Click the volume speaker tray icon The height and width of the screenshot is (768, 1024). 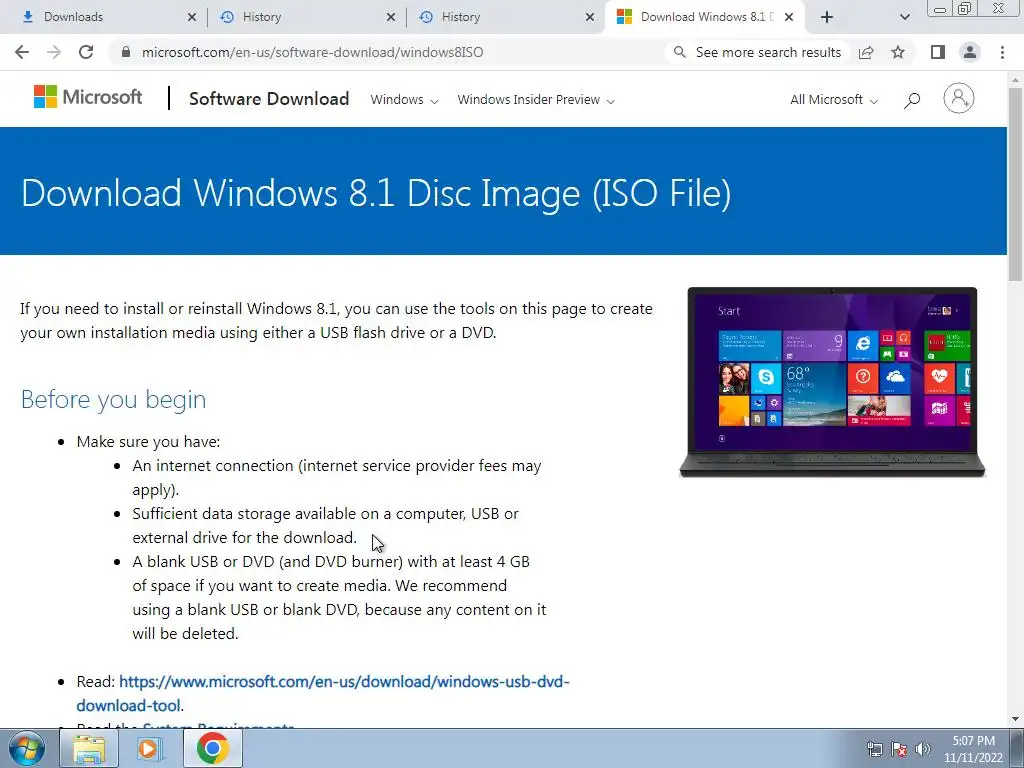pyautogui.click(x=923, y=749)
